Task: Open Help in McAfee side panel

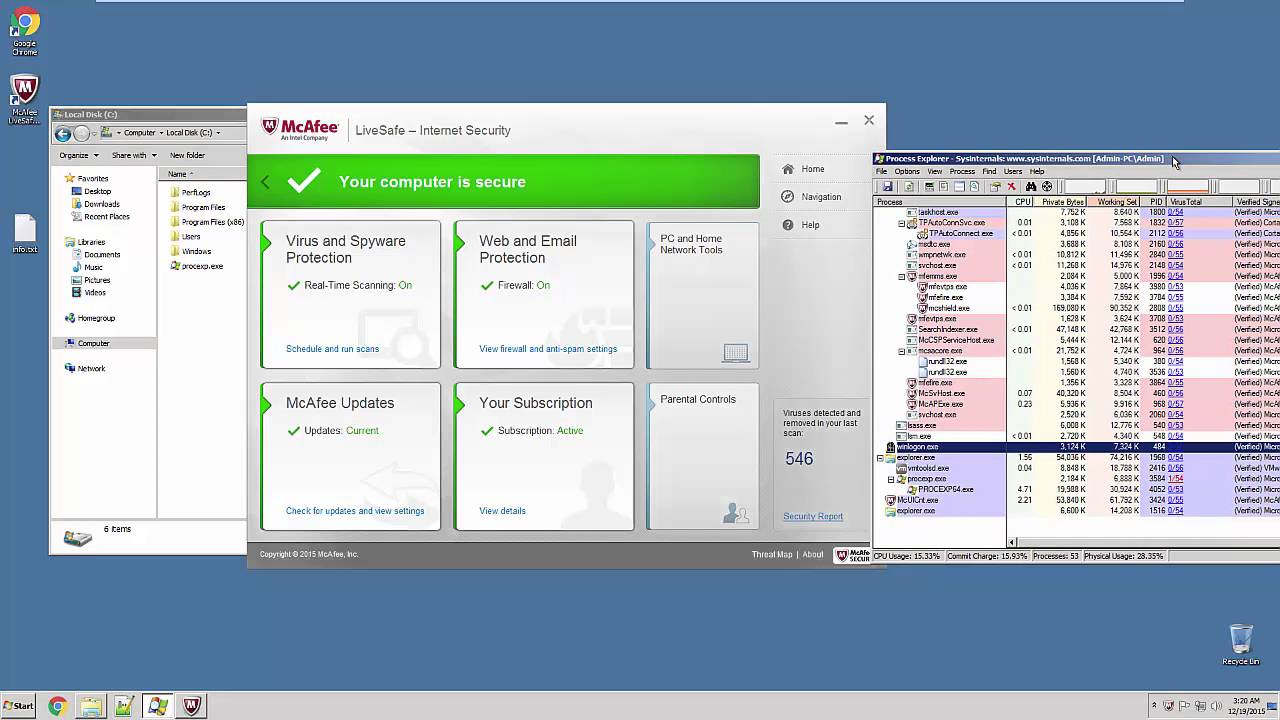Action: [x=801, y=225]
